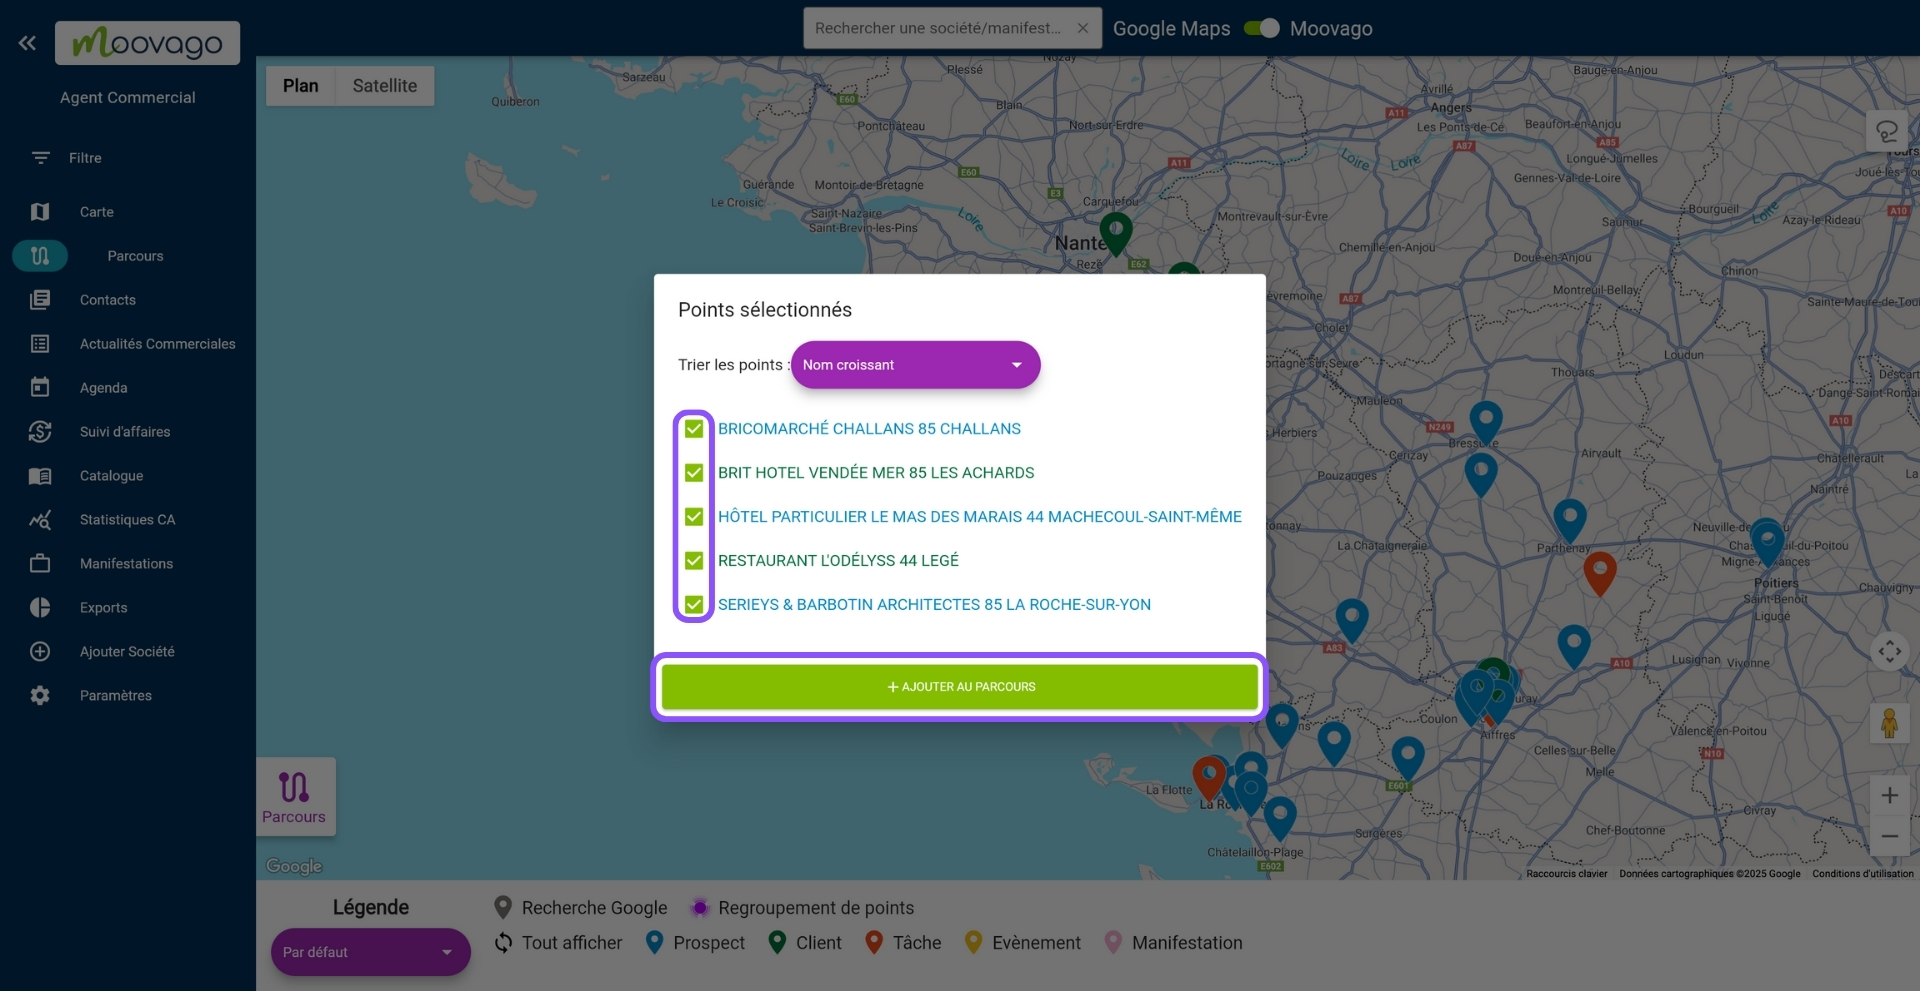Switch to Satellite map view
The width and height of the screenshot is (1920, 992).
(384, 85)
